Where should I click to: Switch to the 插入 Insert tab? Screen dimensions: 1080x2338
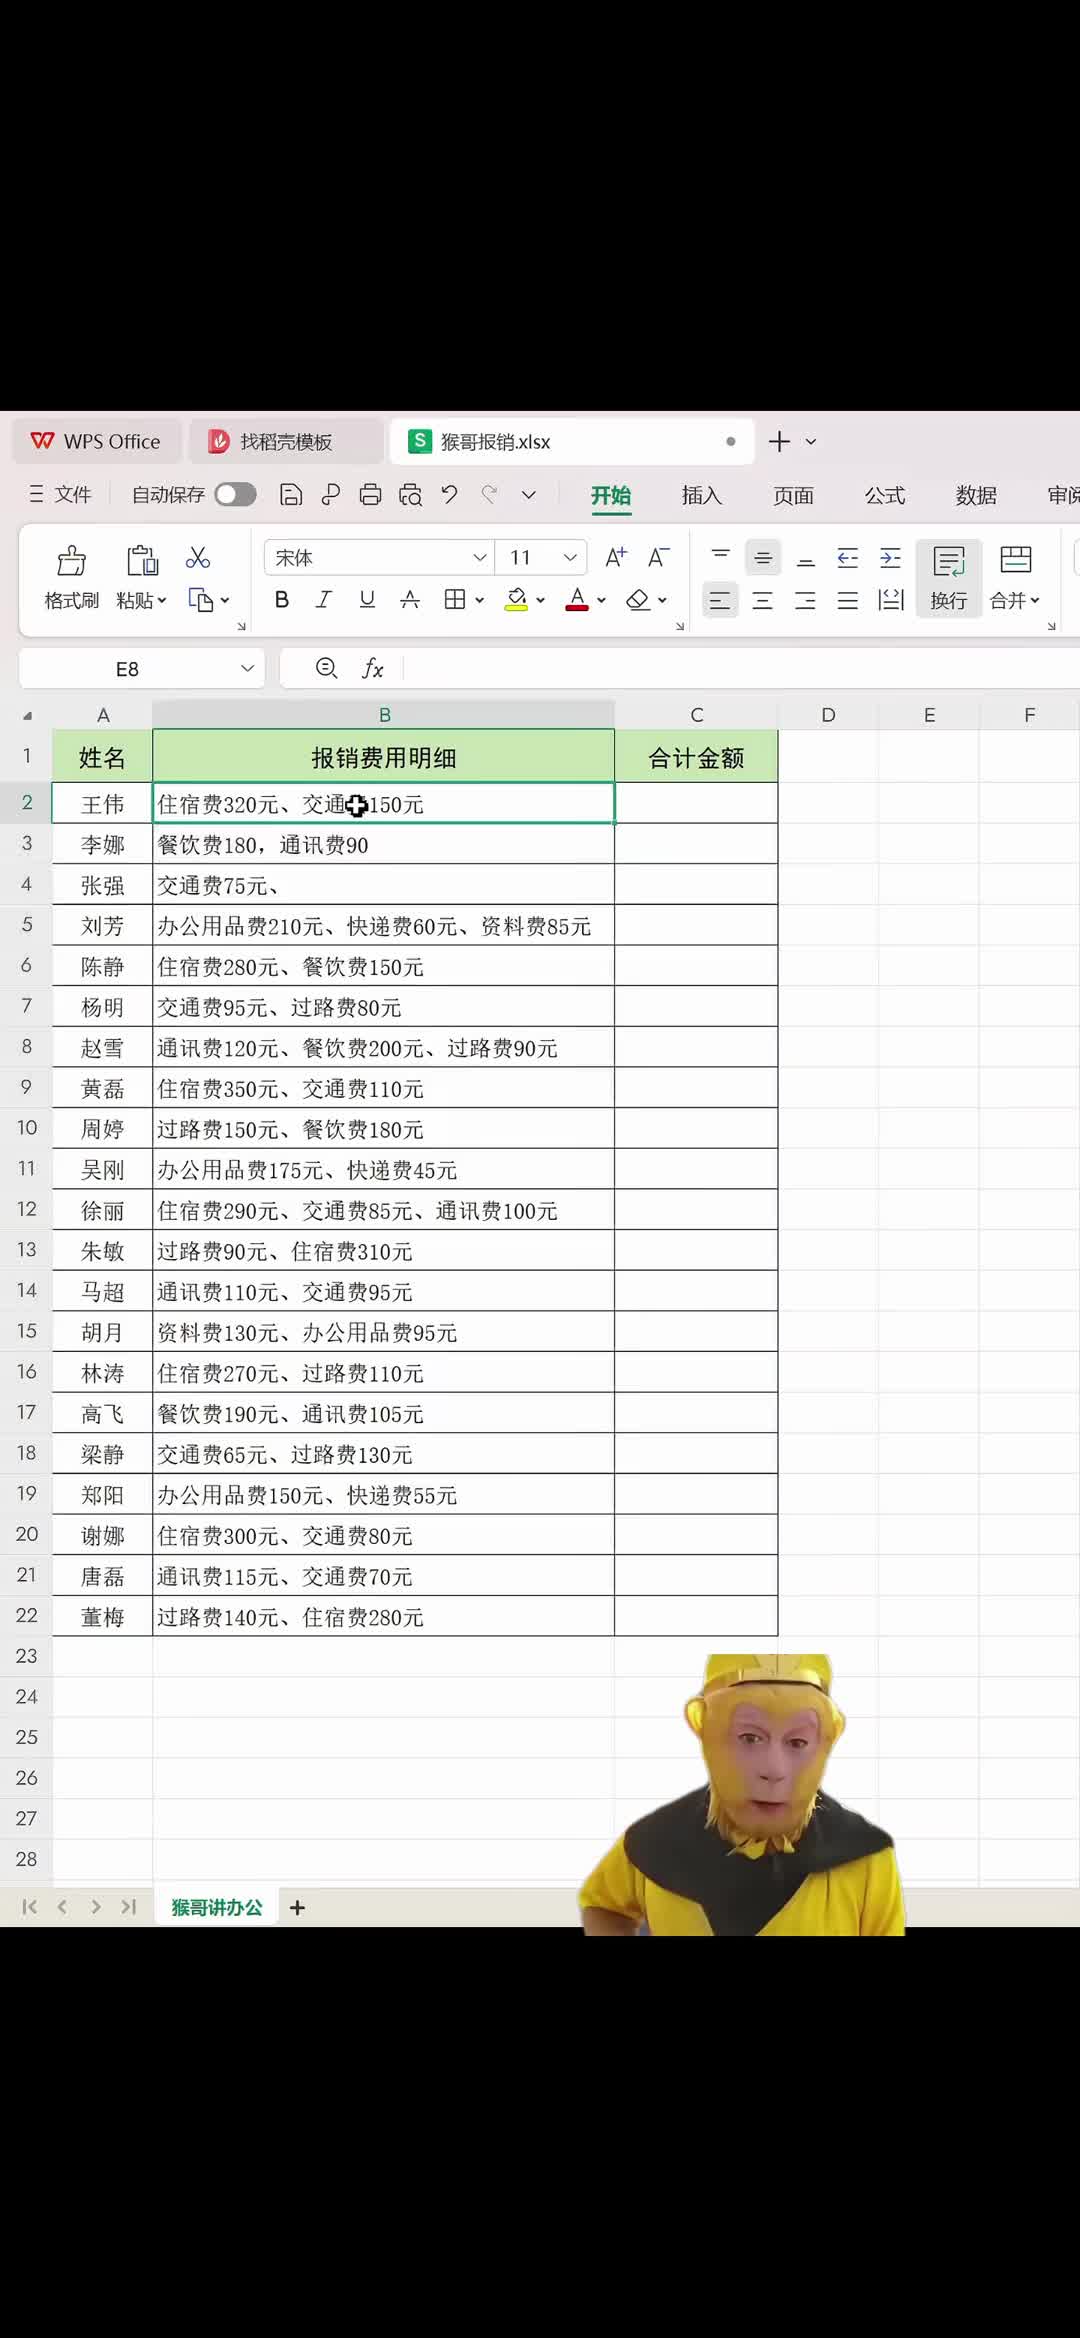(702, 495)
